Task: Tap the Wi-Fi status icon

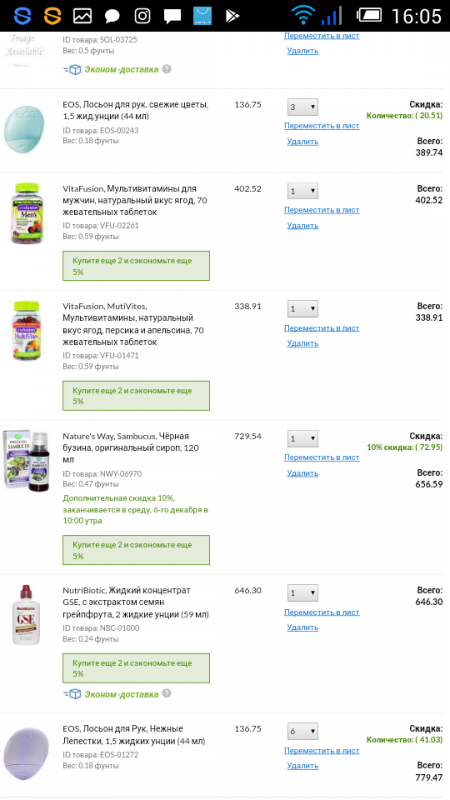Action: [x=303, y=16]
